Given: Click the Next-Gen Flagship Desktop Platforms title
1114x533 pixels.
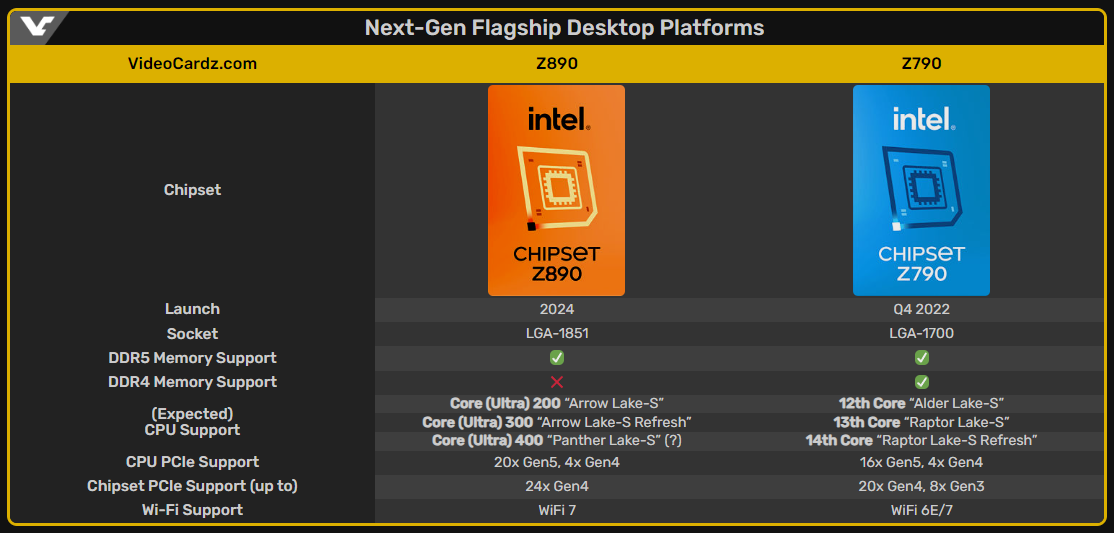Looking at the screenshot, I should tap(564, 28).
